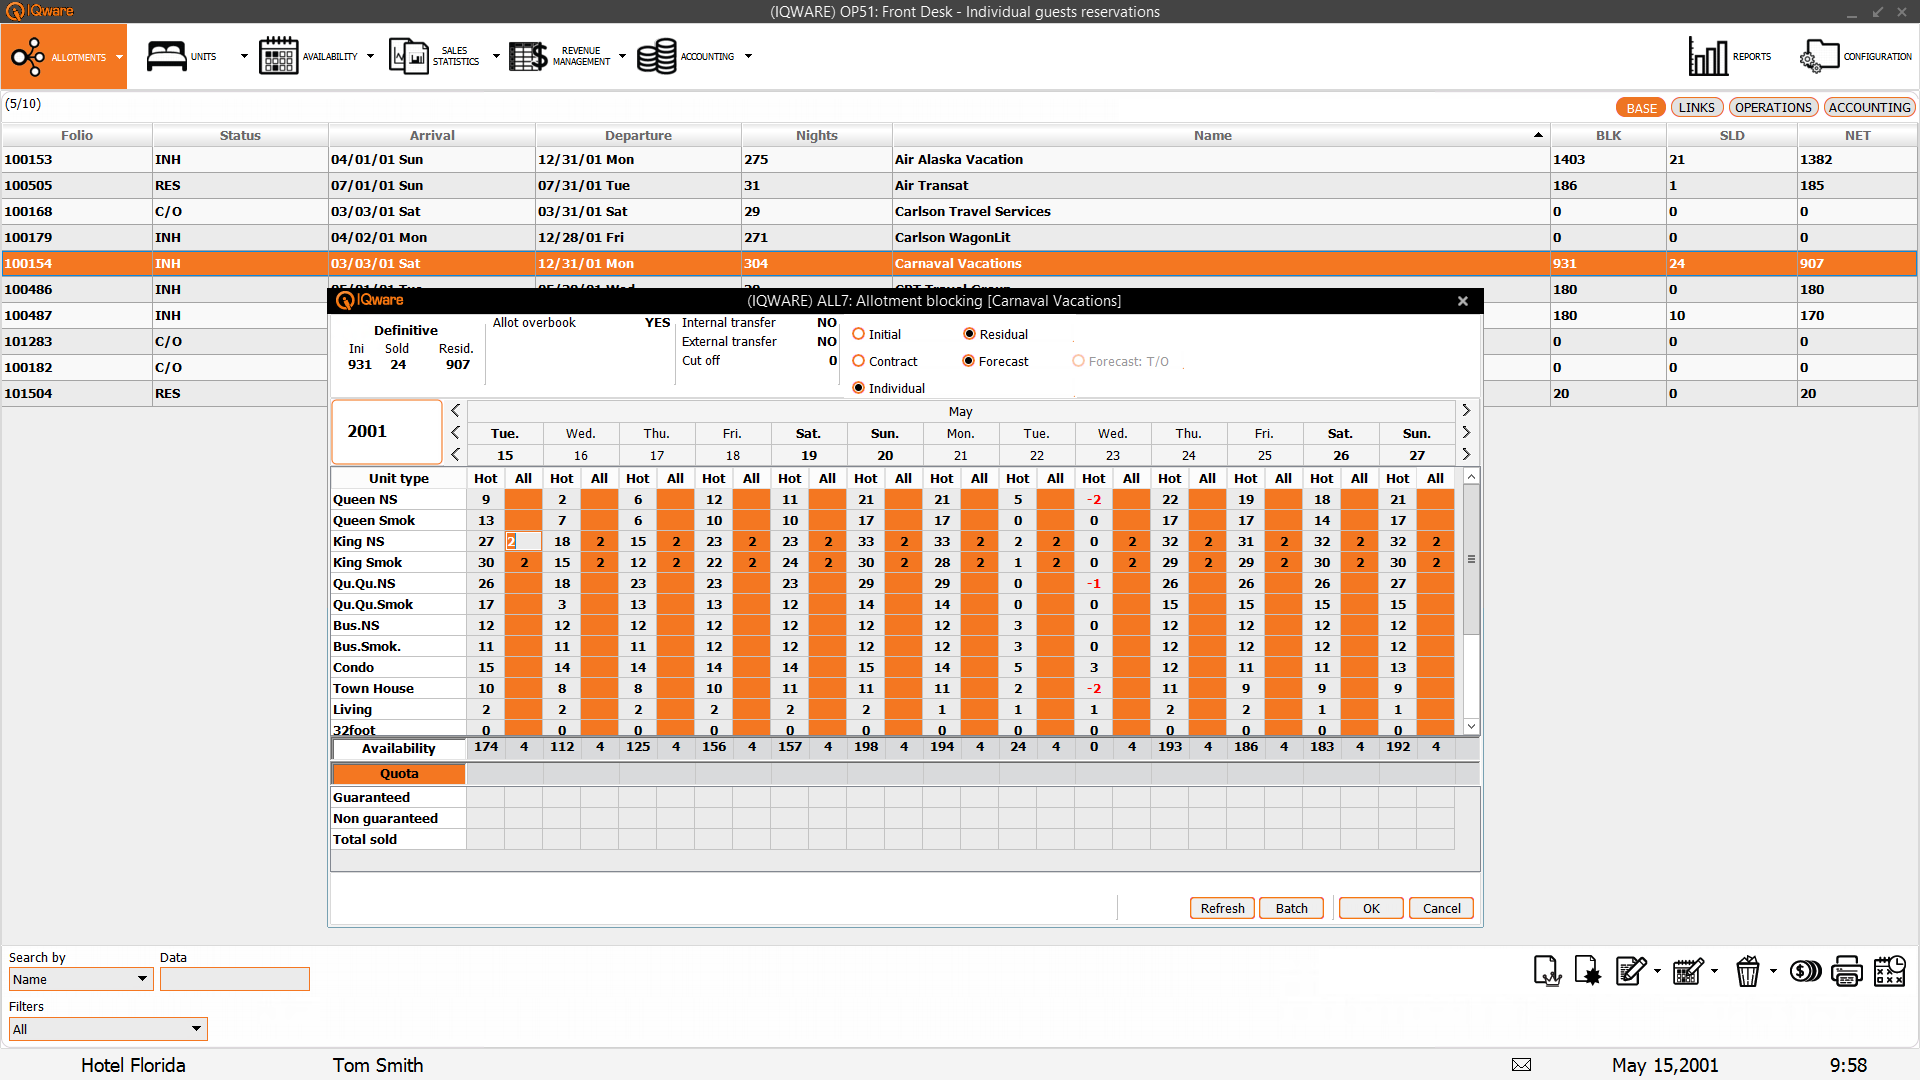Confirm with the OK button

coord(1371,908)
